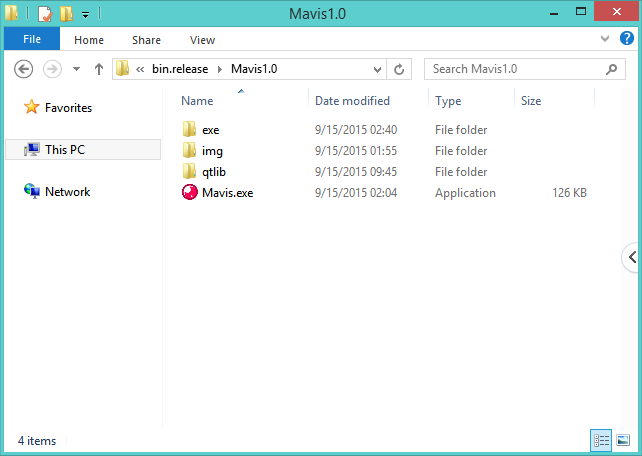This screenshot has width=642, height=456.
Task: Click the Forward arrow button
Action: click(x=52, y=69)
